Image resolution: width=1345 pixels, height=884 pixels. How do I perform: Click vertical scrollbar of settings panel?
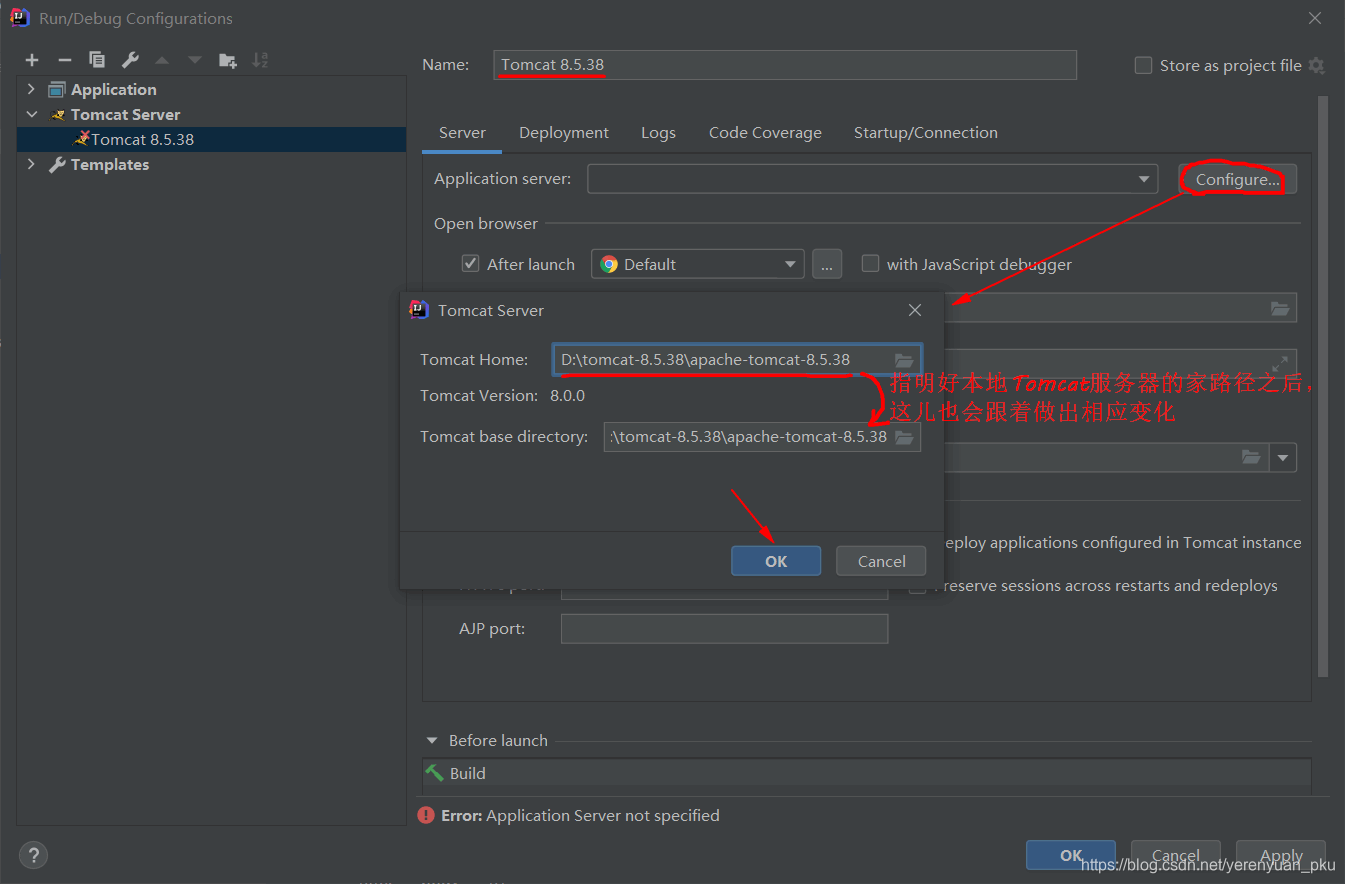tap(1323, 385)
